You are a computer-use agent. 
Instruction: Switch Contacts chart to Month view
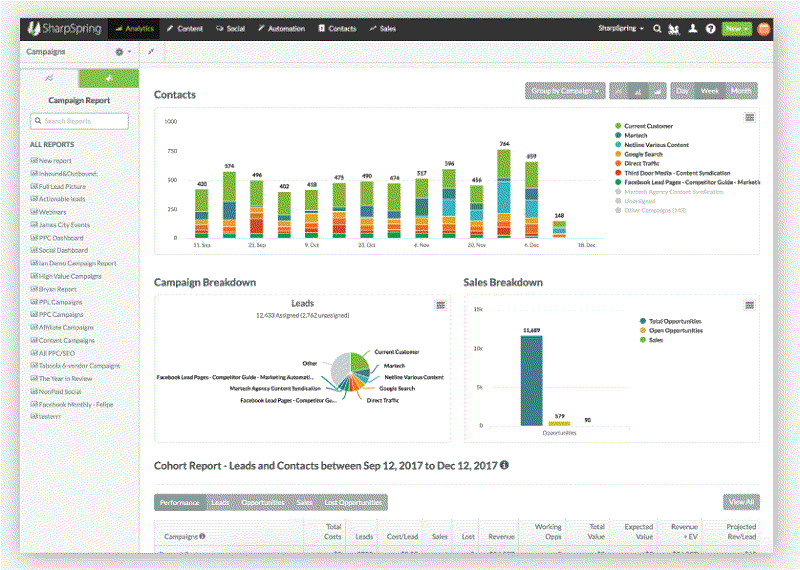(x=741, y=91)
